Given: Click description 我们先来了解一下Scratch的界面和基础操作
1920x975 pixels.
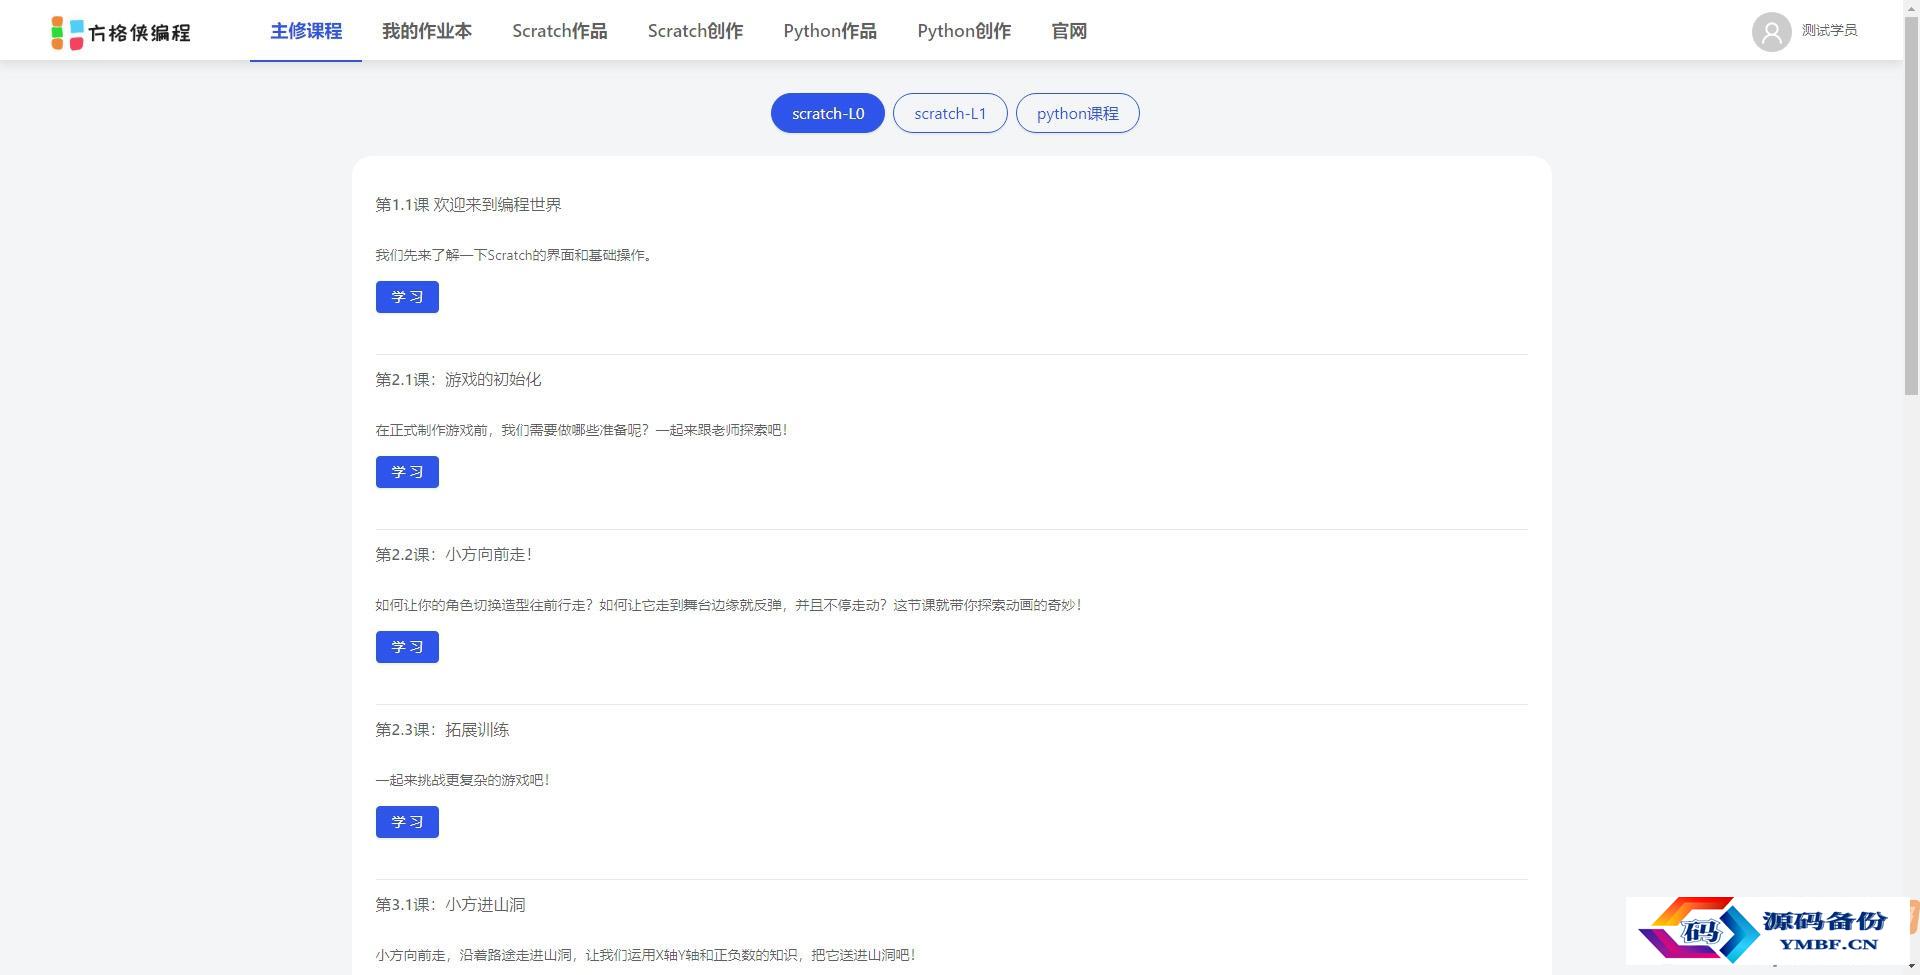Looking at the screenshot, I should [516, 255].
